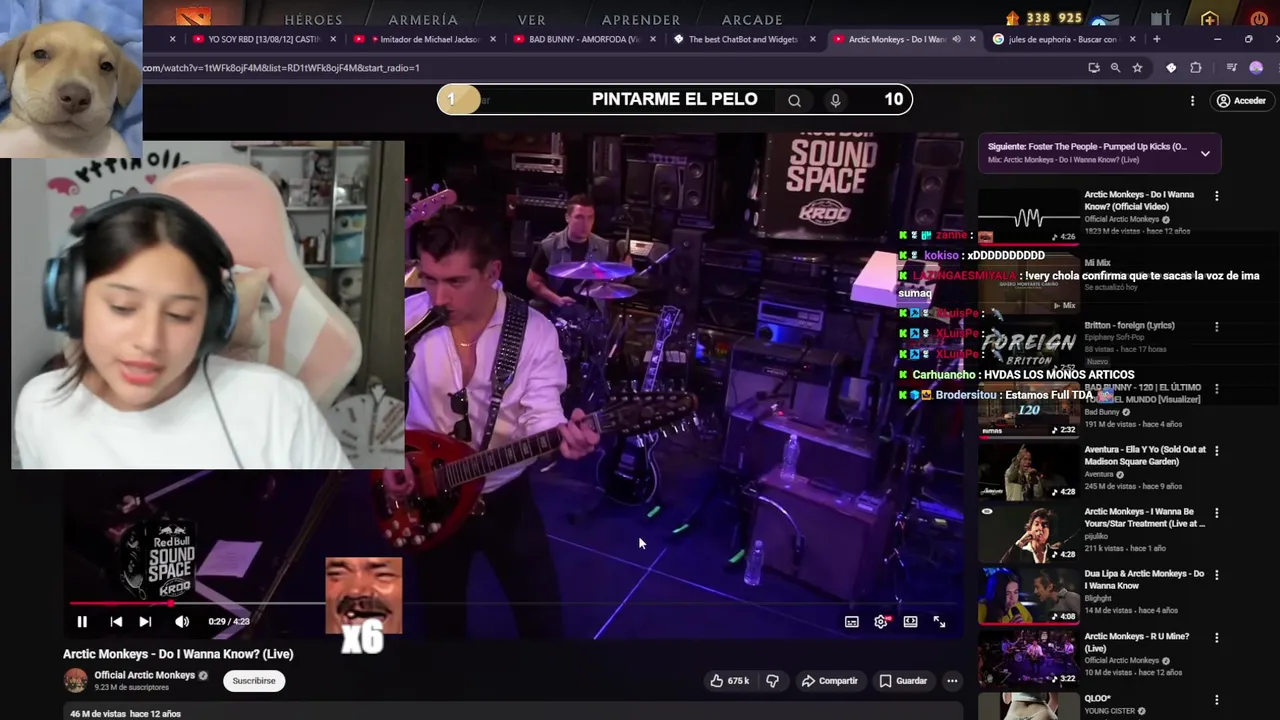
Task: Go to previous video in player
Action: (116, 622)
